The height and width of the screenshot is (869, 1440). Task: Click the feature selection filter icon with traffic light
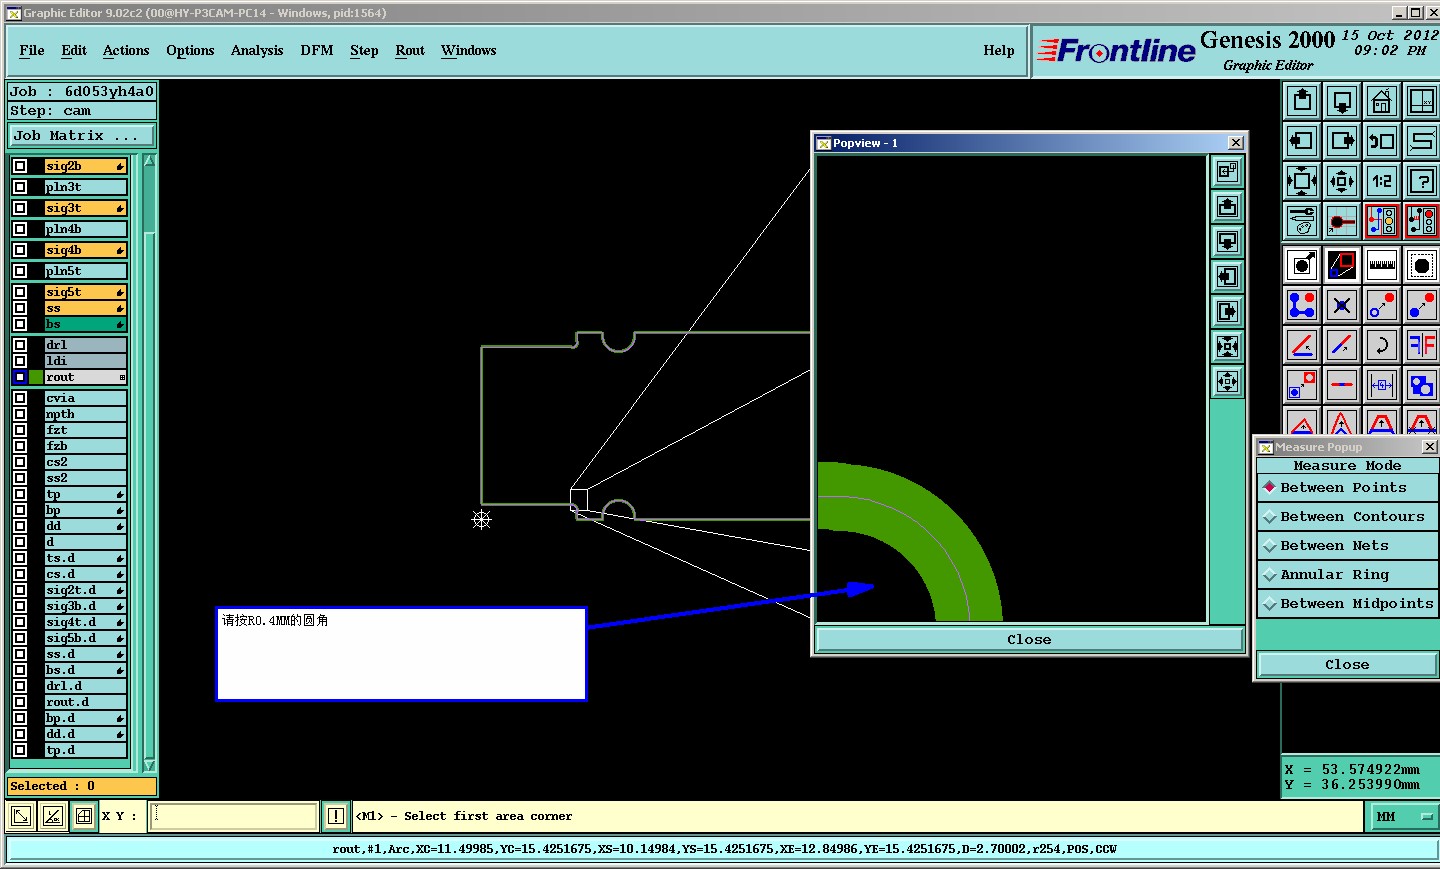coord(1382,221)
